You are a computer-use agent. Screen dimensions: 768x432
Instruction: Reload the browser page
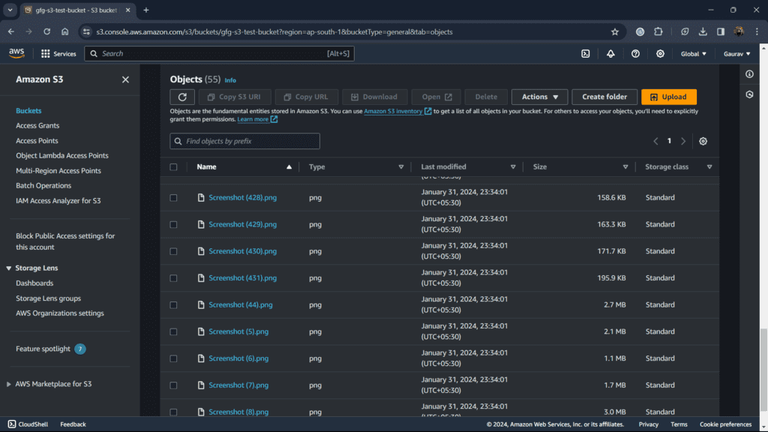[x=47, y=32]
